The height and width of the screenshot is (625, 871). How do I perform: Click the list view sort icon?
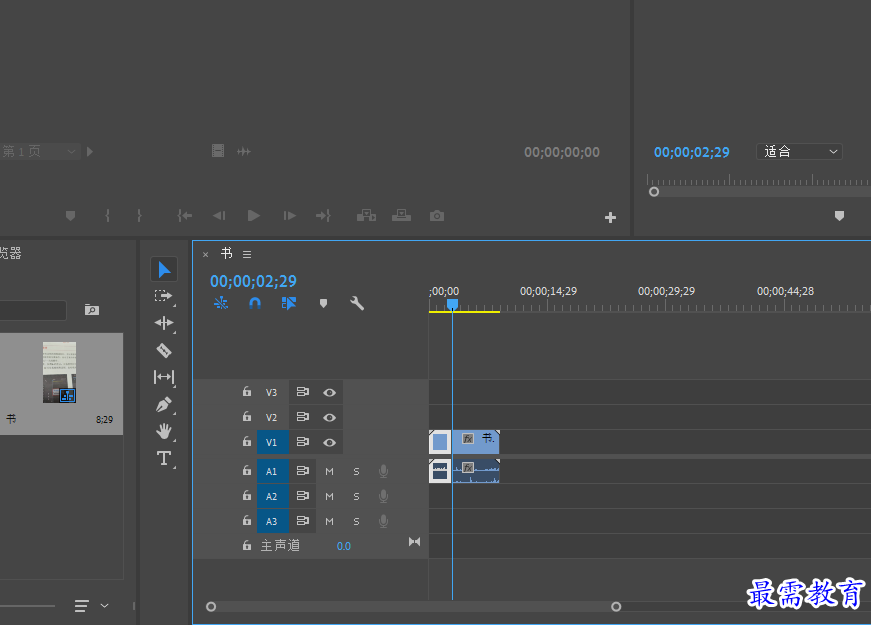[82, 606]
